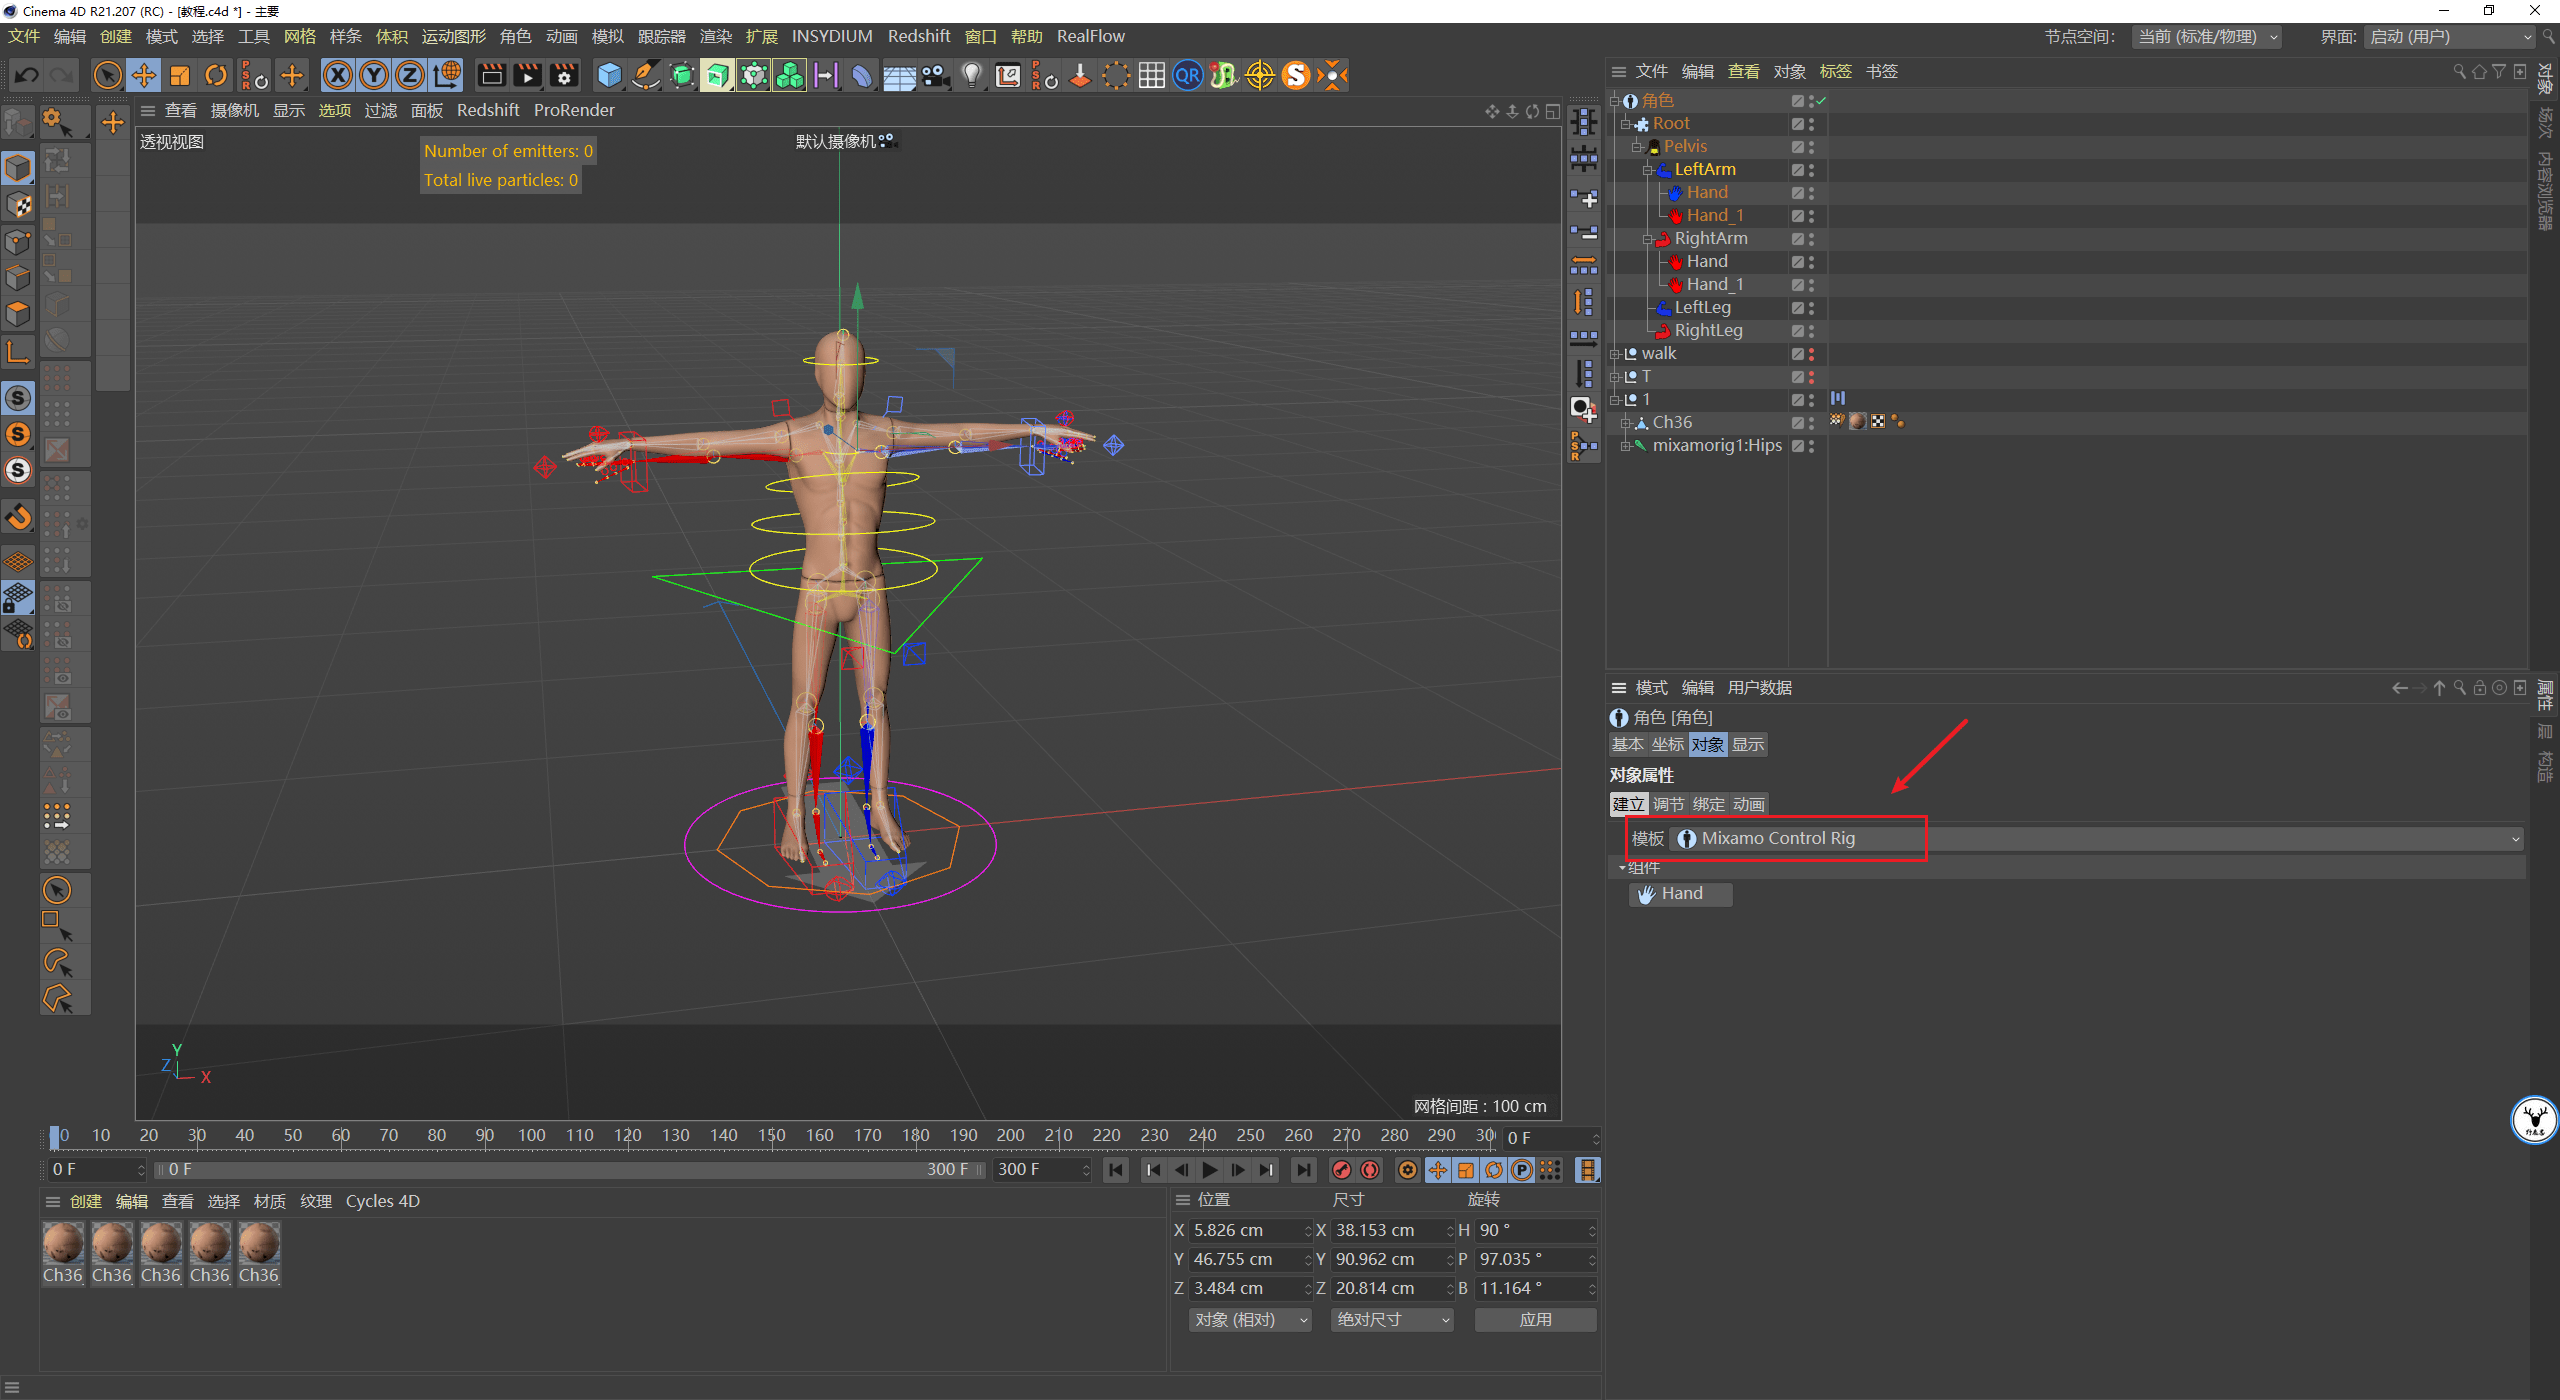Add a Camera object
2560x1400 pixels.
(935, 75)
